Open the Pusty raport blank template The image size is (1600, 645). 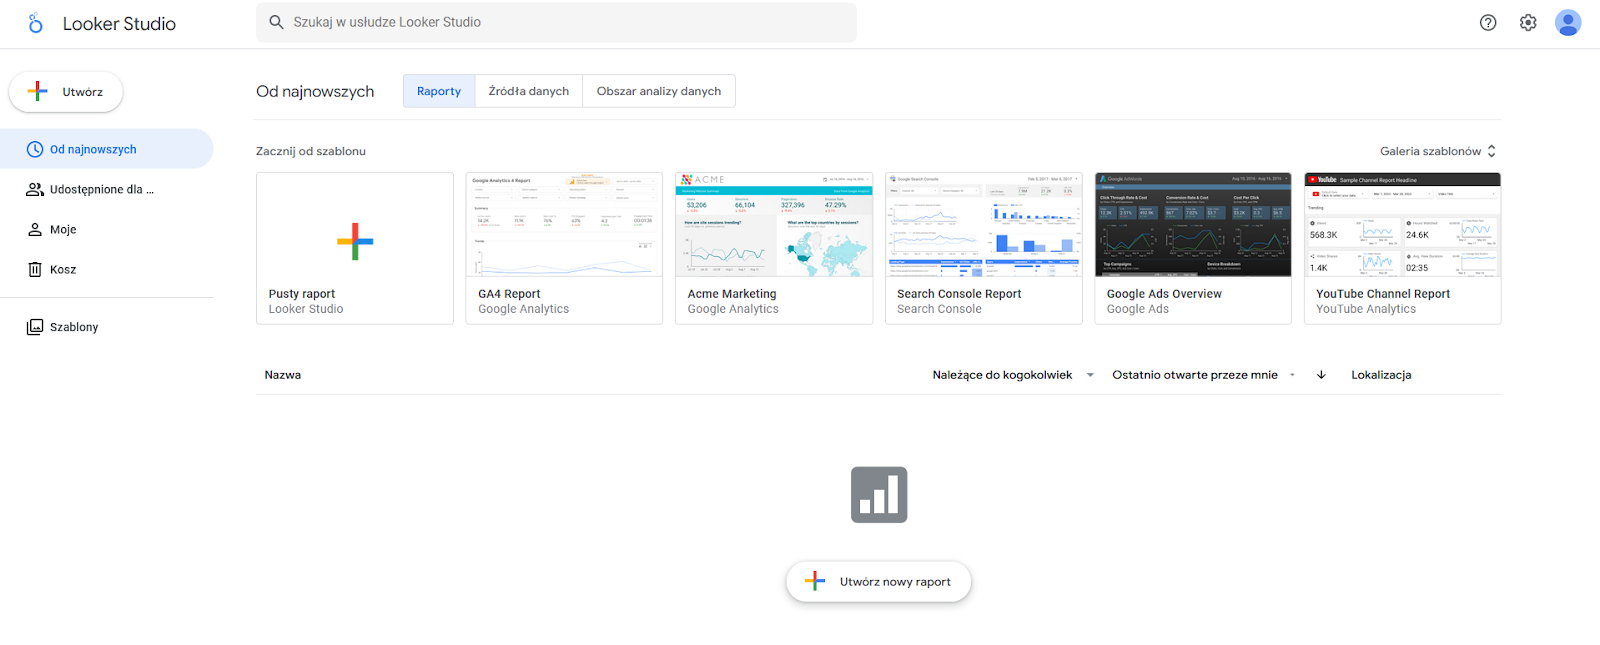pos(355,248)
